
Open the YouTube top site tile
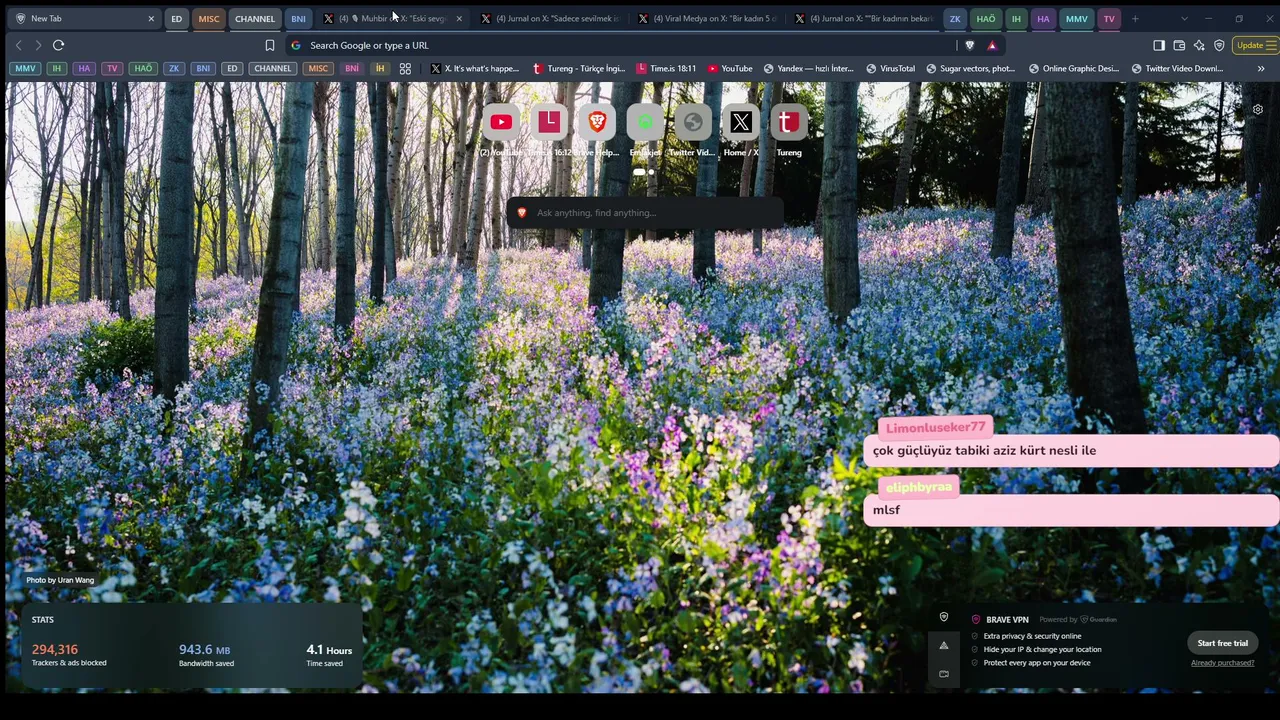click(x=501, y=123)
